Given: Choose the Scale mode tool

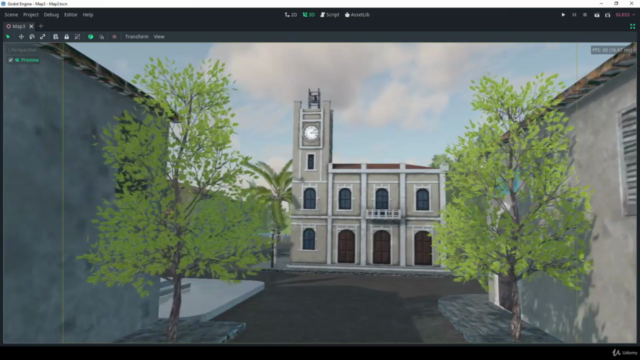Looking at the screenshot, I should [42, 37].
